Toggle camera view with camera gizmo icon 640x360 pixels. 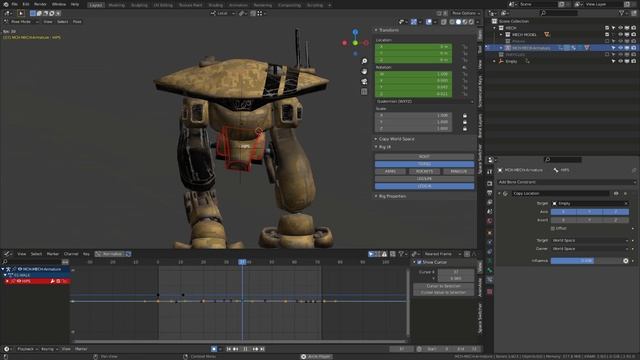pos(364,82)
